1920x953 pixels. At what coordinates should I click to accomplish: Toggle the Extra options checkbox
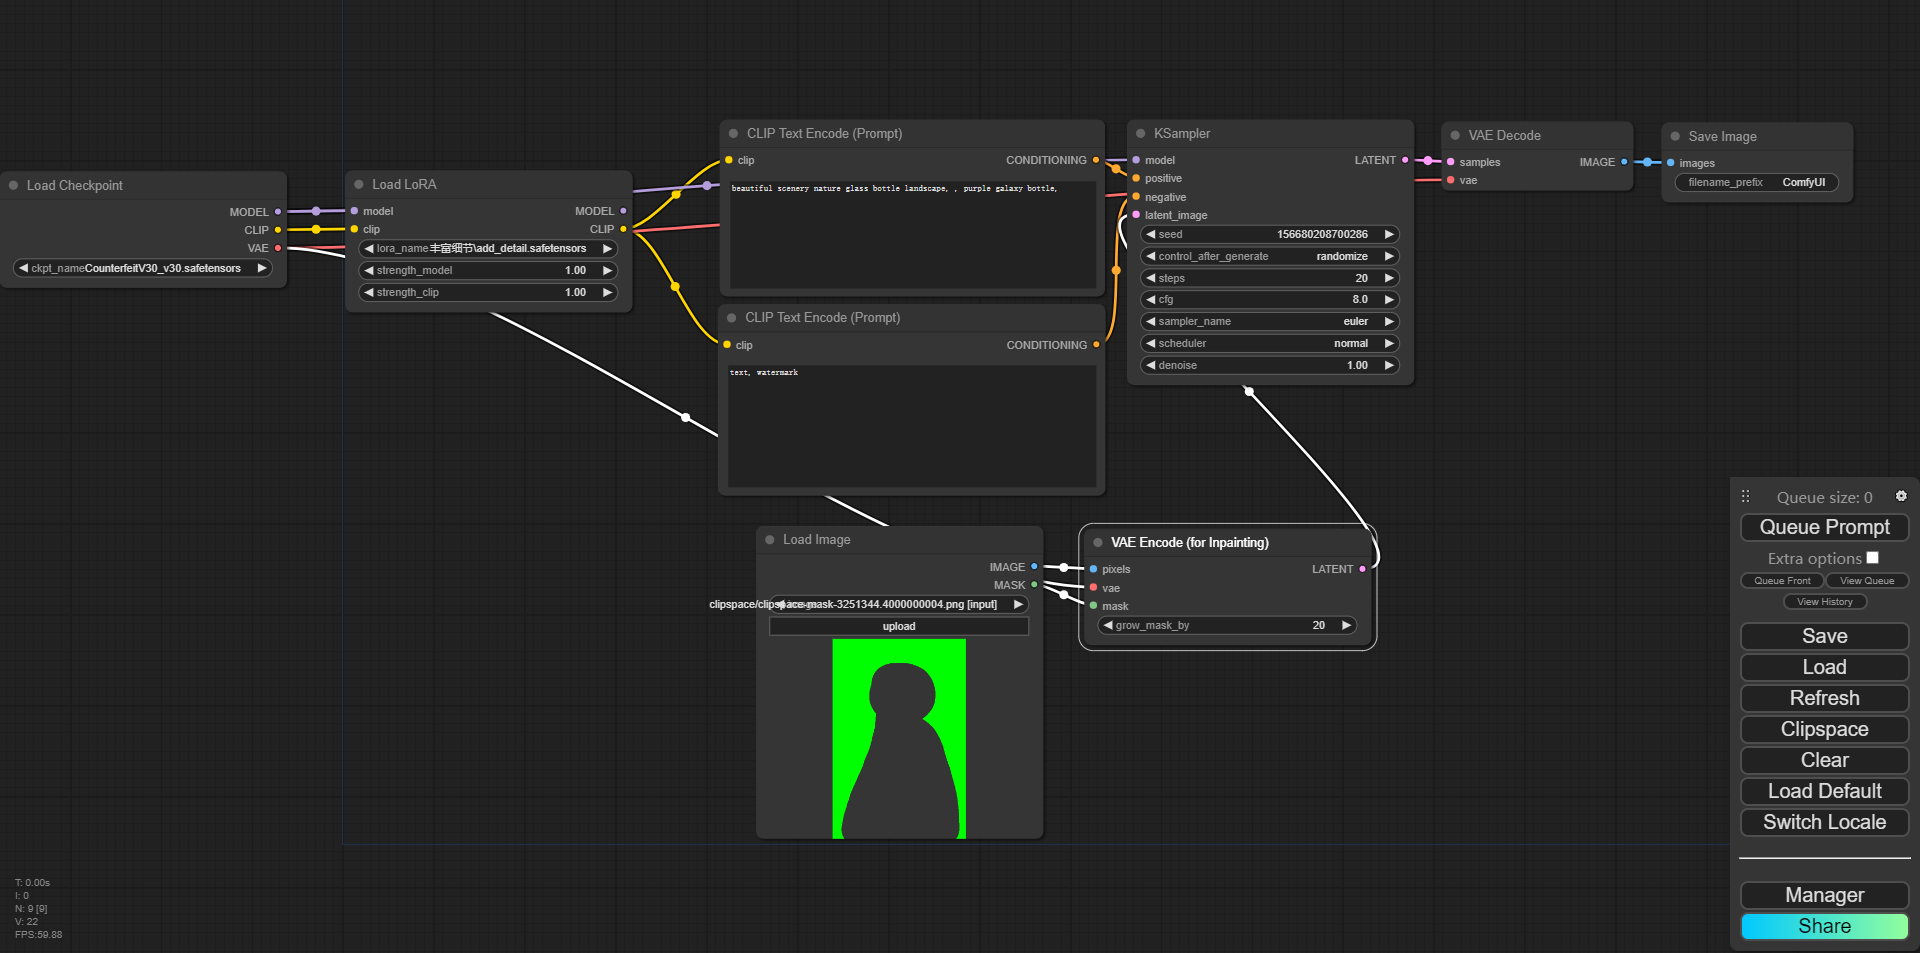click(x=1872, y=558)
